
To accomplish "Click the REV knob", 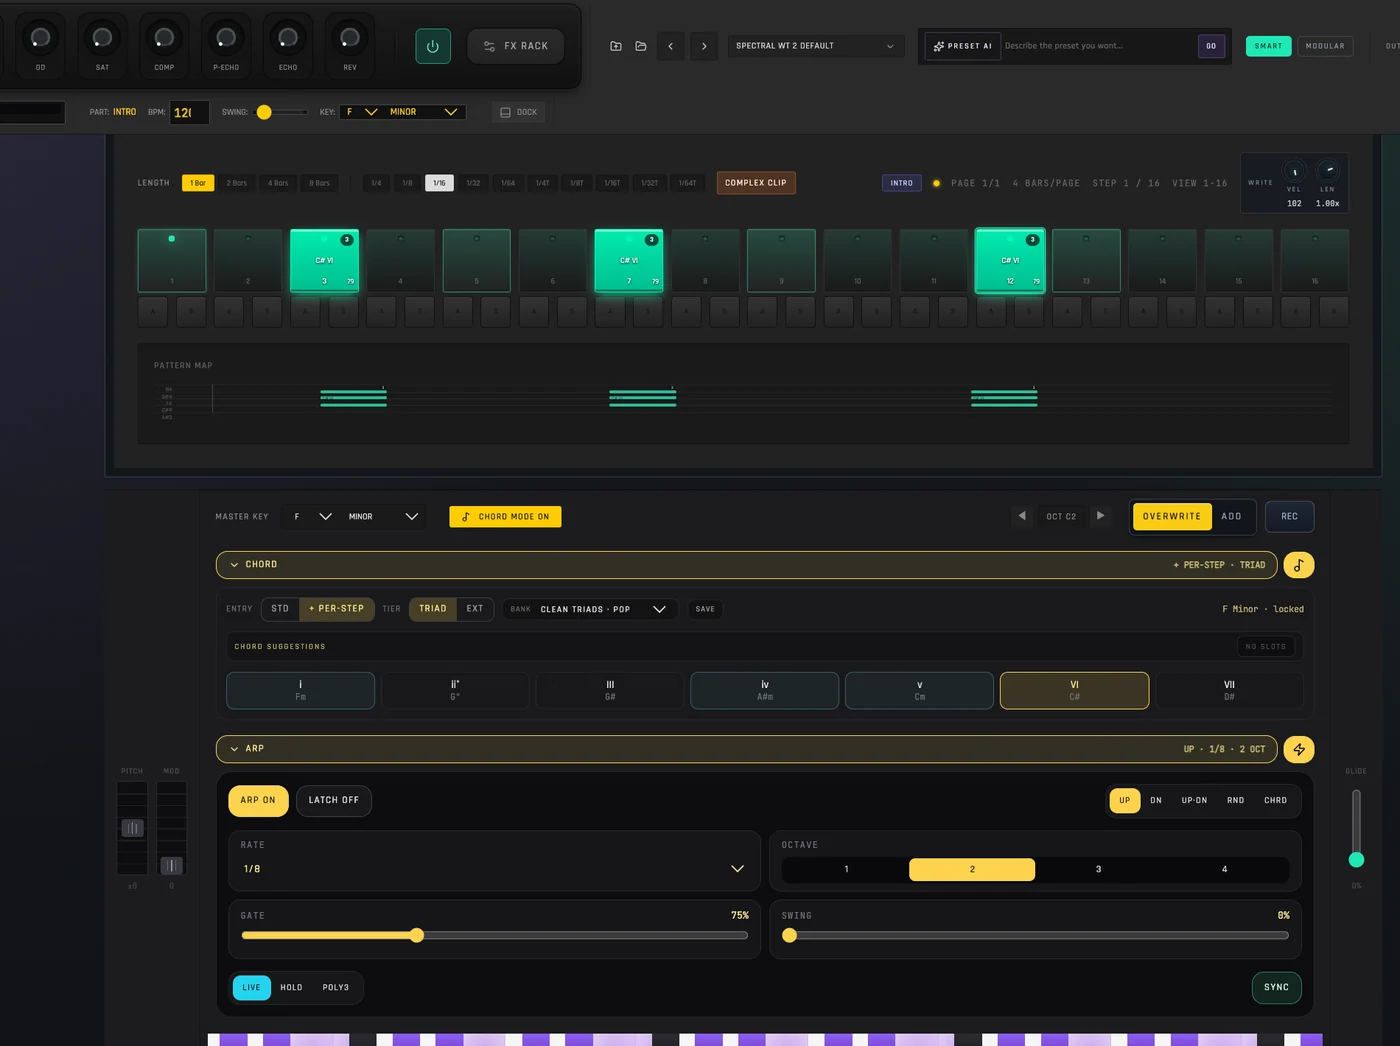I will pos(350,38).
